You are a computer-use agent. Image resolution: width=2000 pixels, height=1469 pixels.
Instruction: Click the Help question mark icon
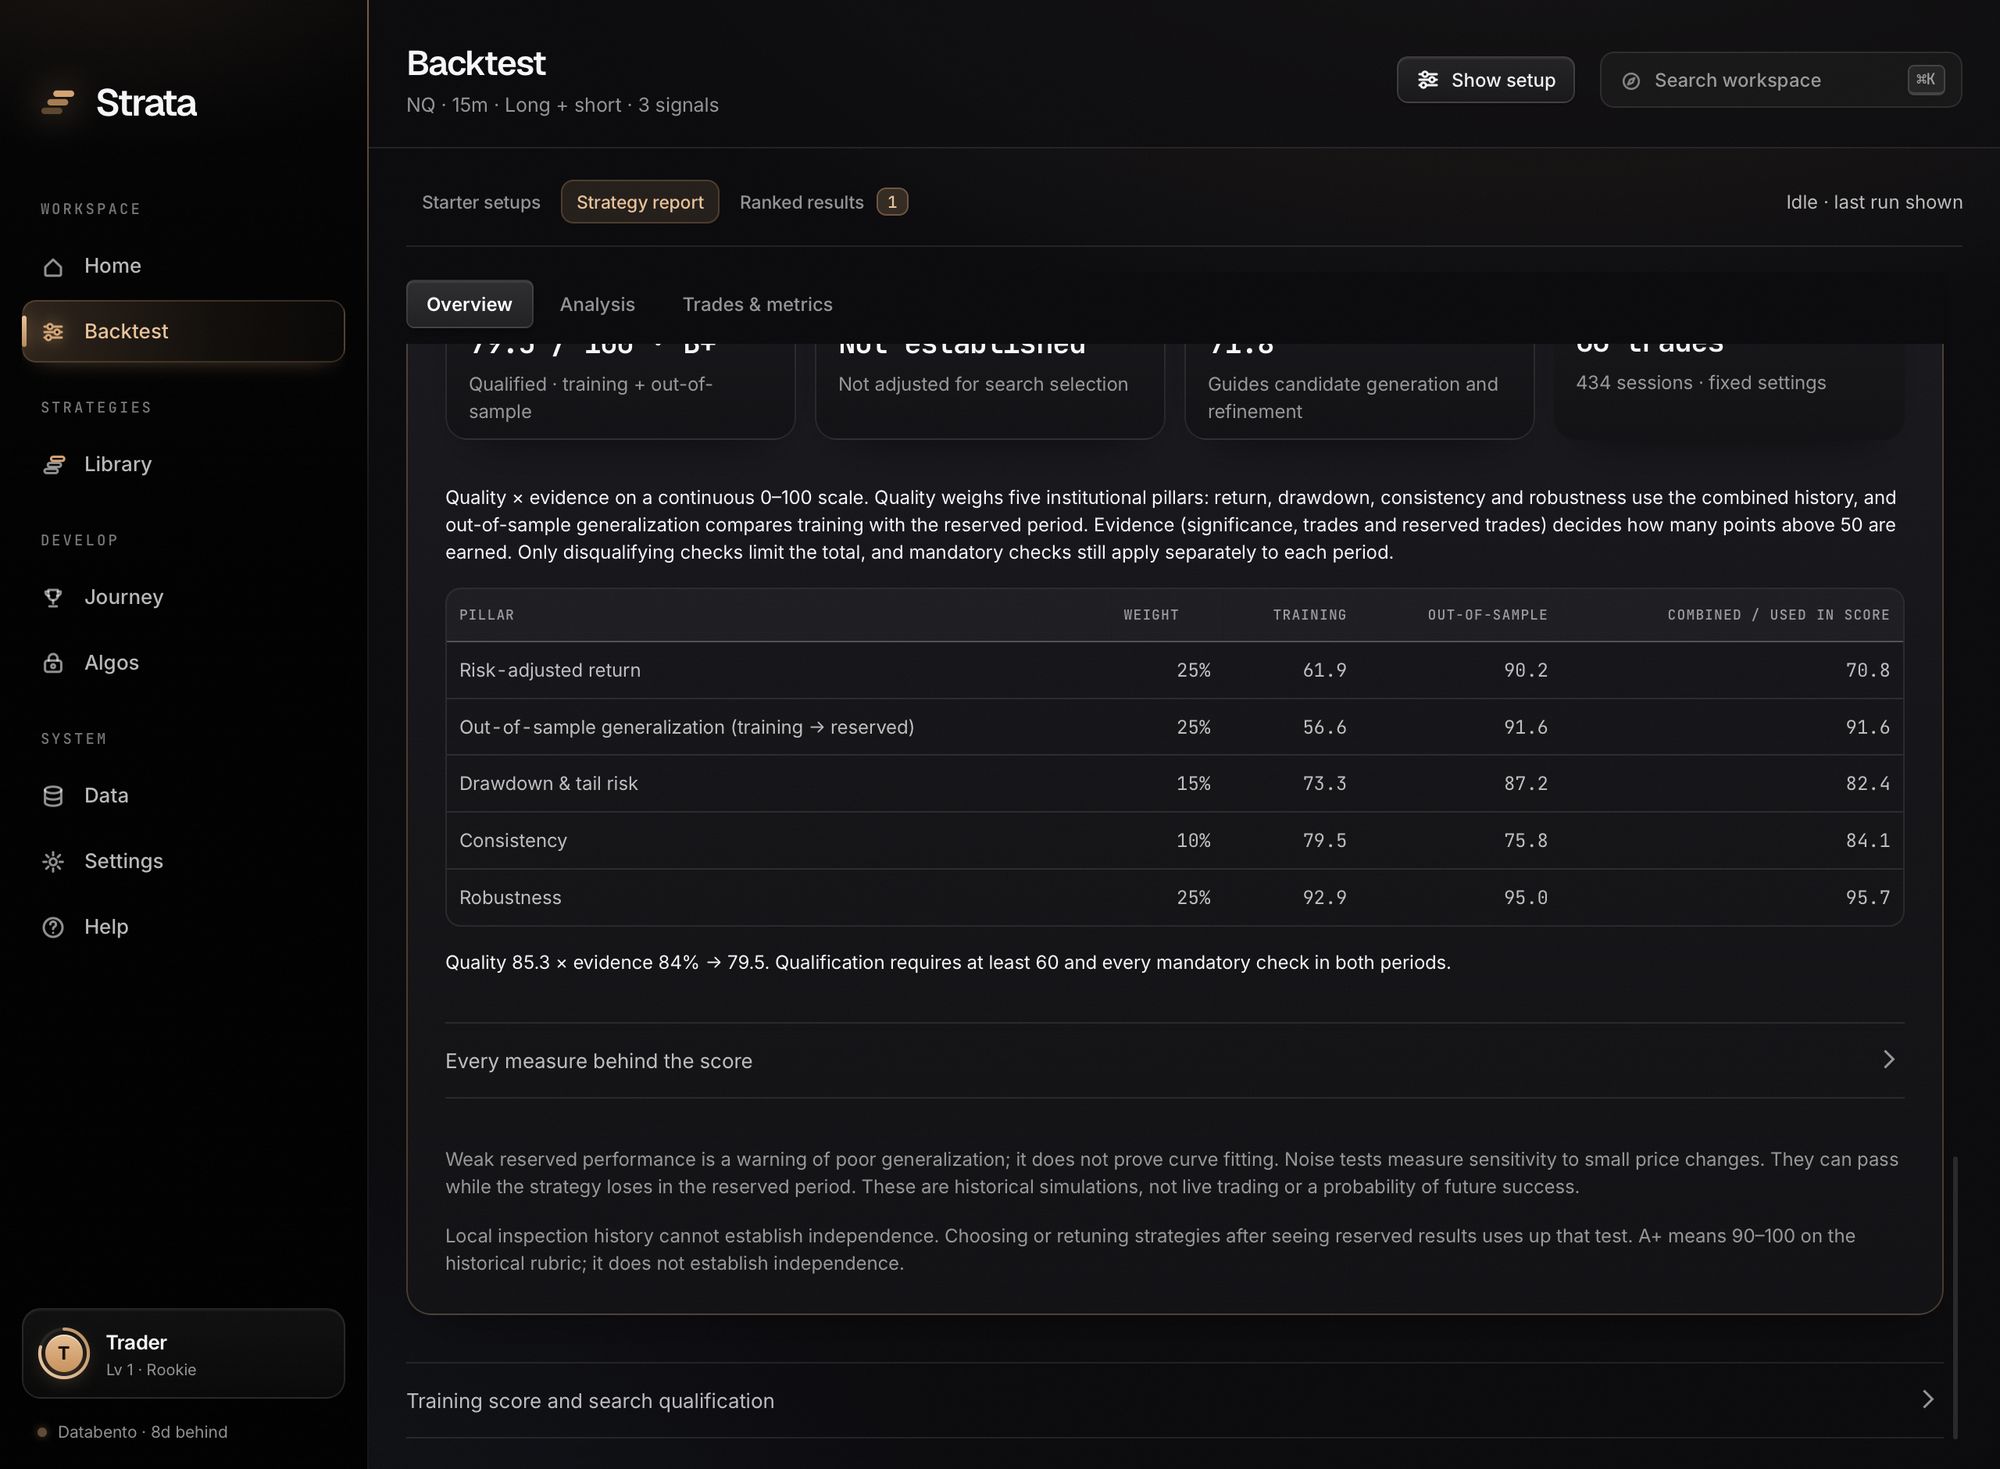(x=53, y=928)
